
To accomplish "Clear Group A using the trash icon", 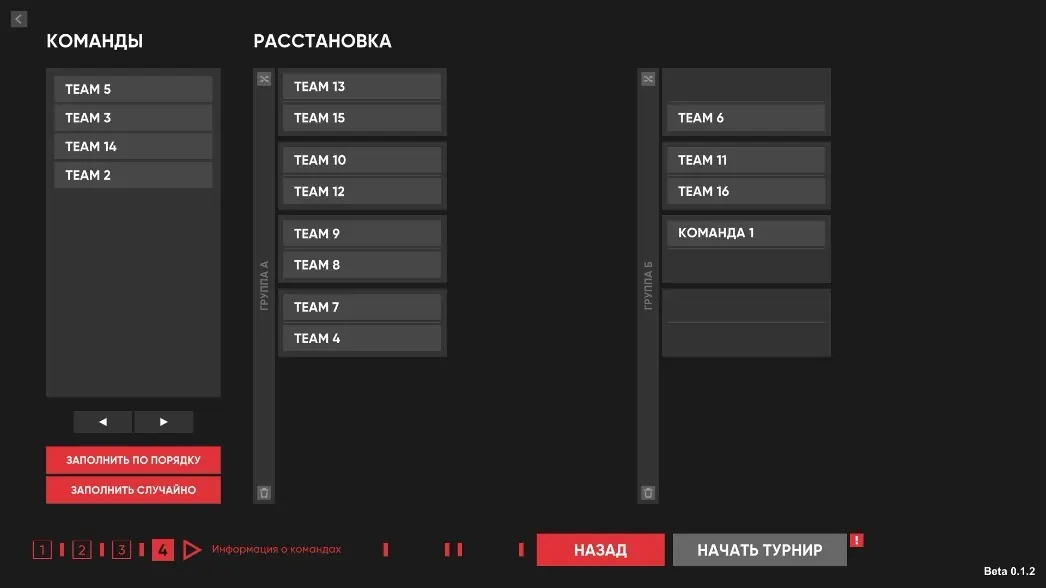I will coord(264,493).
